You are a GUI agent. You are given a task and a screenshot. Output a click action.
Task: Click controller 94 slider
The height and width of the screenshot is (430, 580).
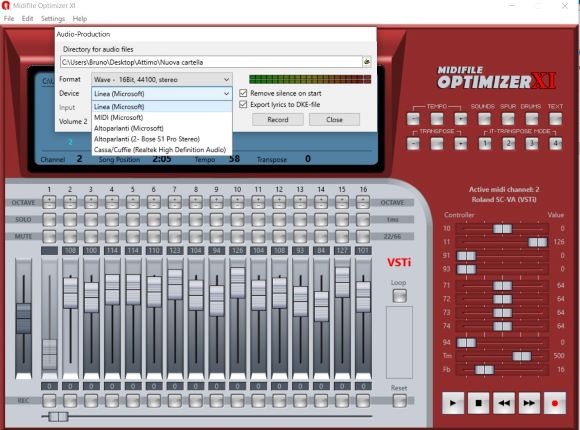pyautogui.click(x=466, y=342)
